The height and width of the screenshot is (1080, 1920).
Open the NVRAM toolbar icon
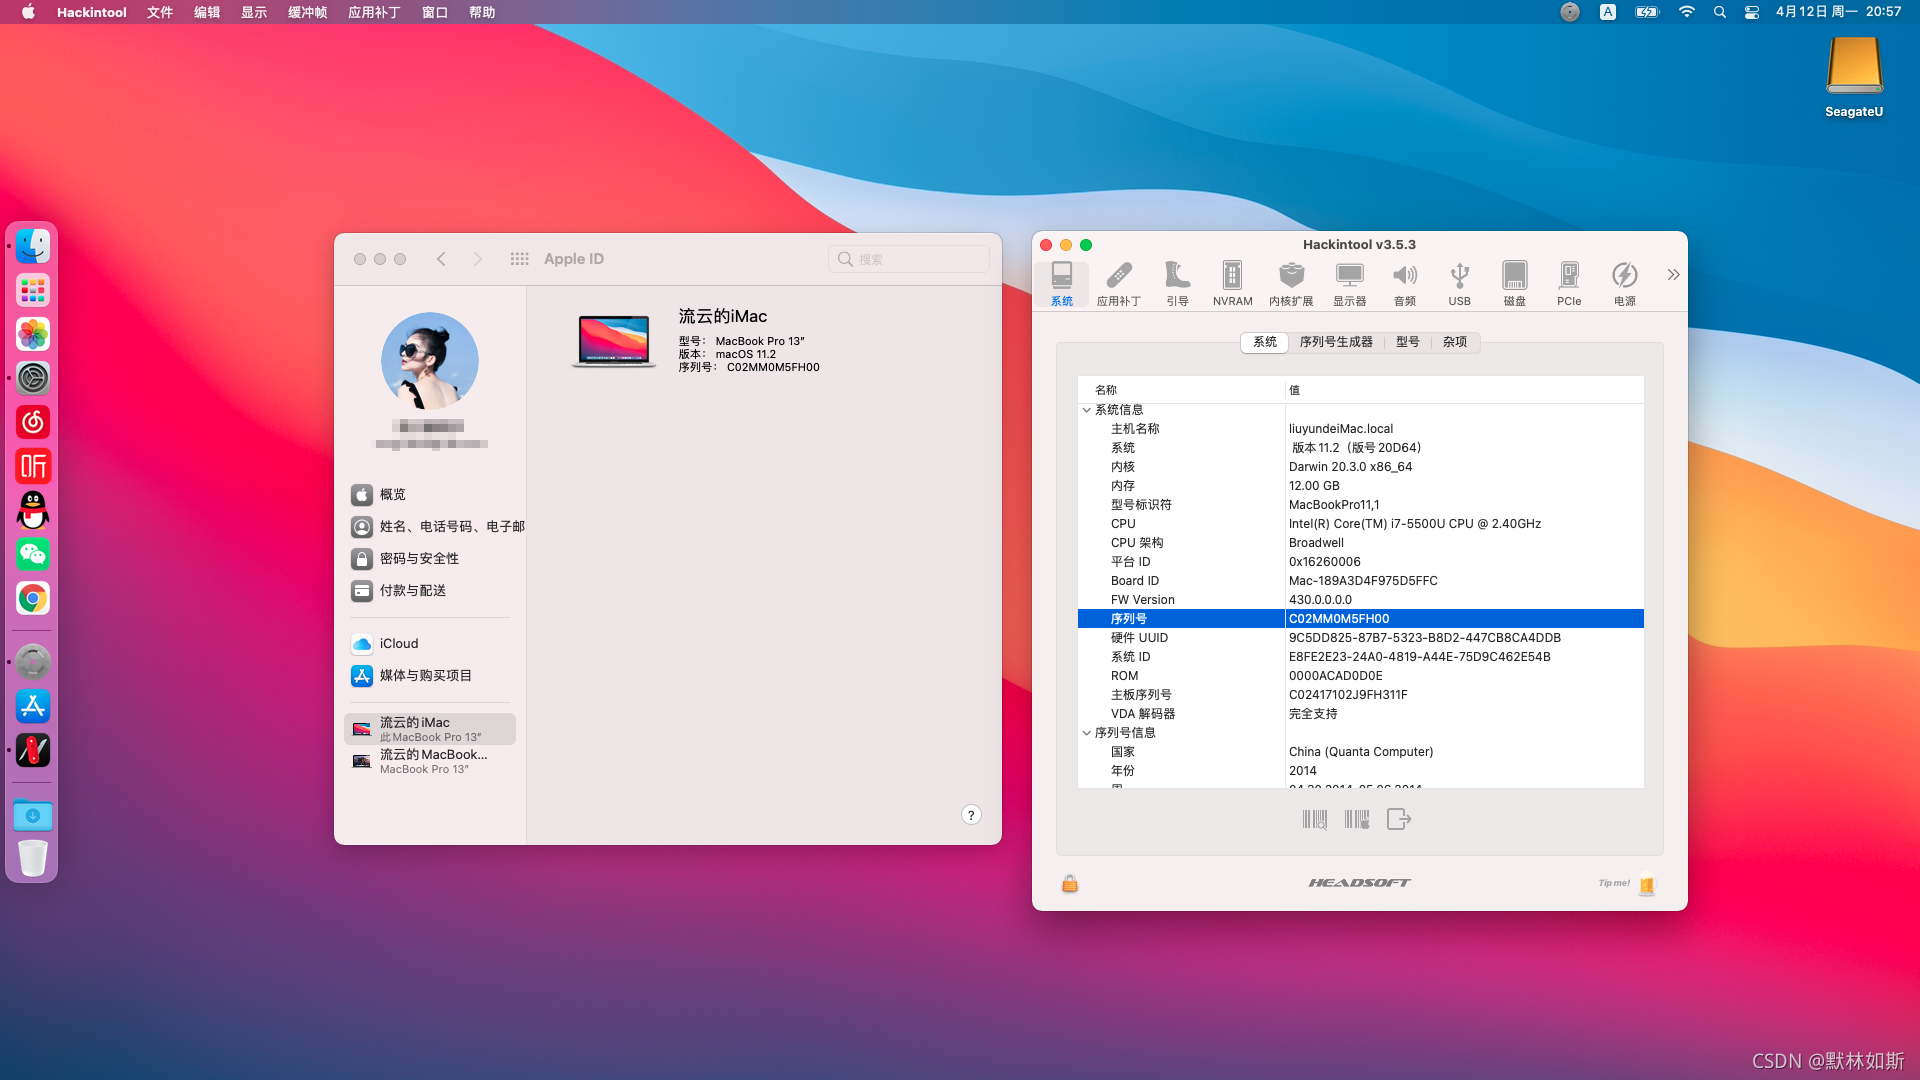[x=1232, y=283]
